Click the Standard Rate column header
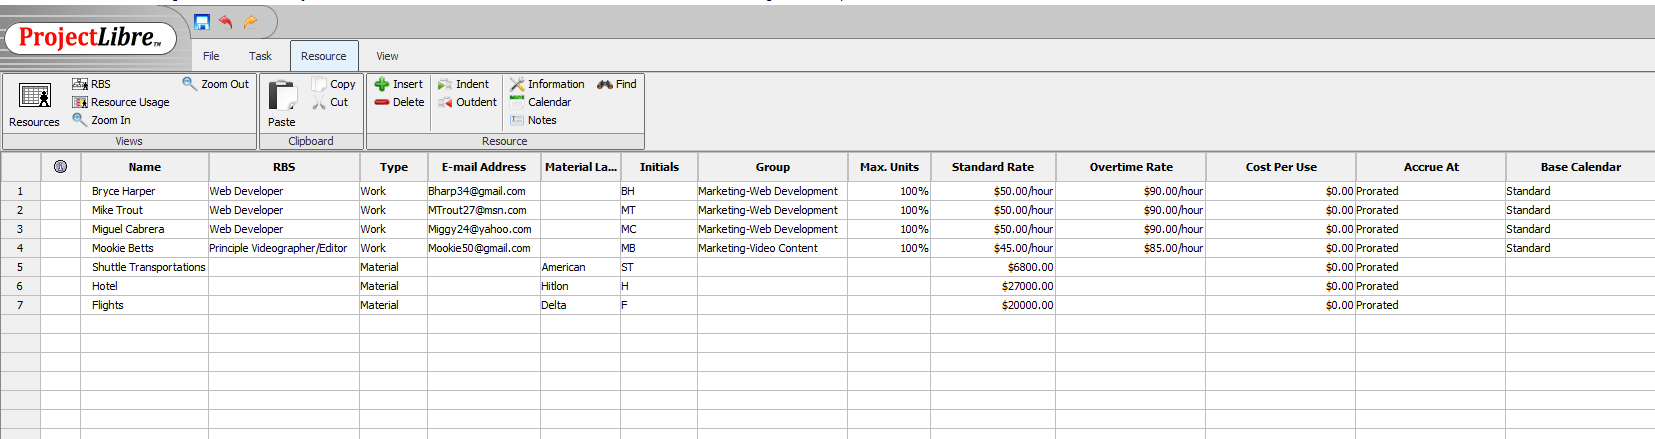 tap(993, 167)
